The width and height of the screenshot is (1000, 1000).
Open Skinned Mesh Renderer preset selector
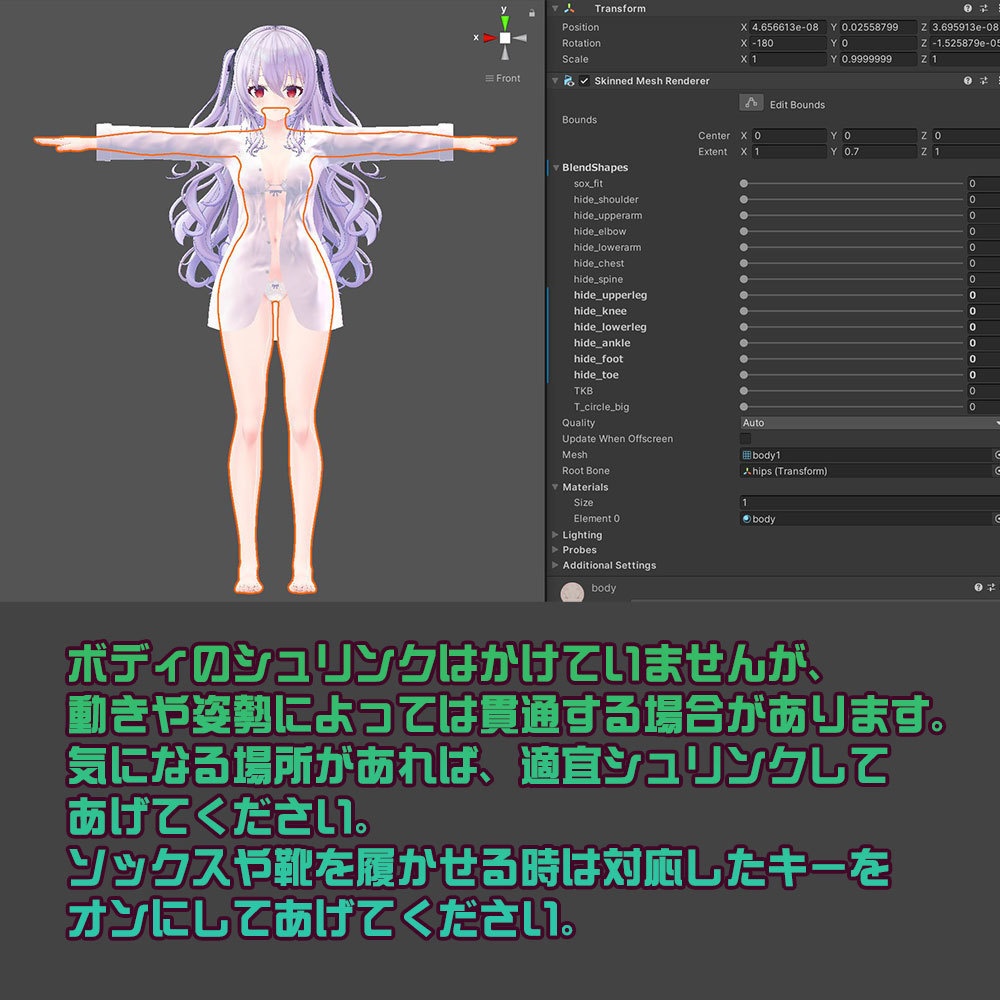983,80
